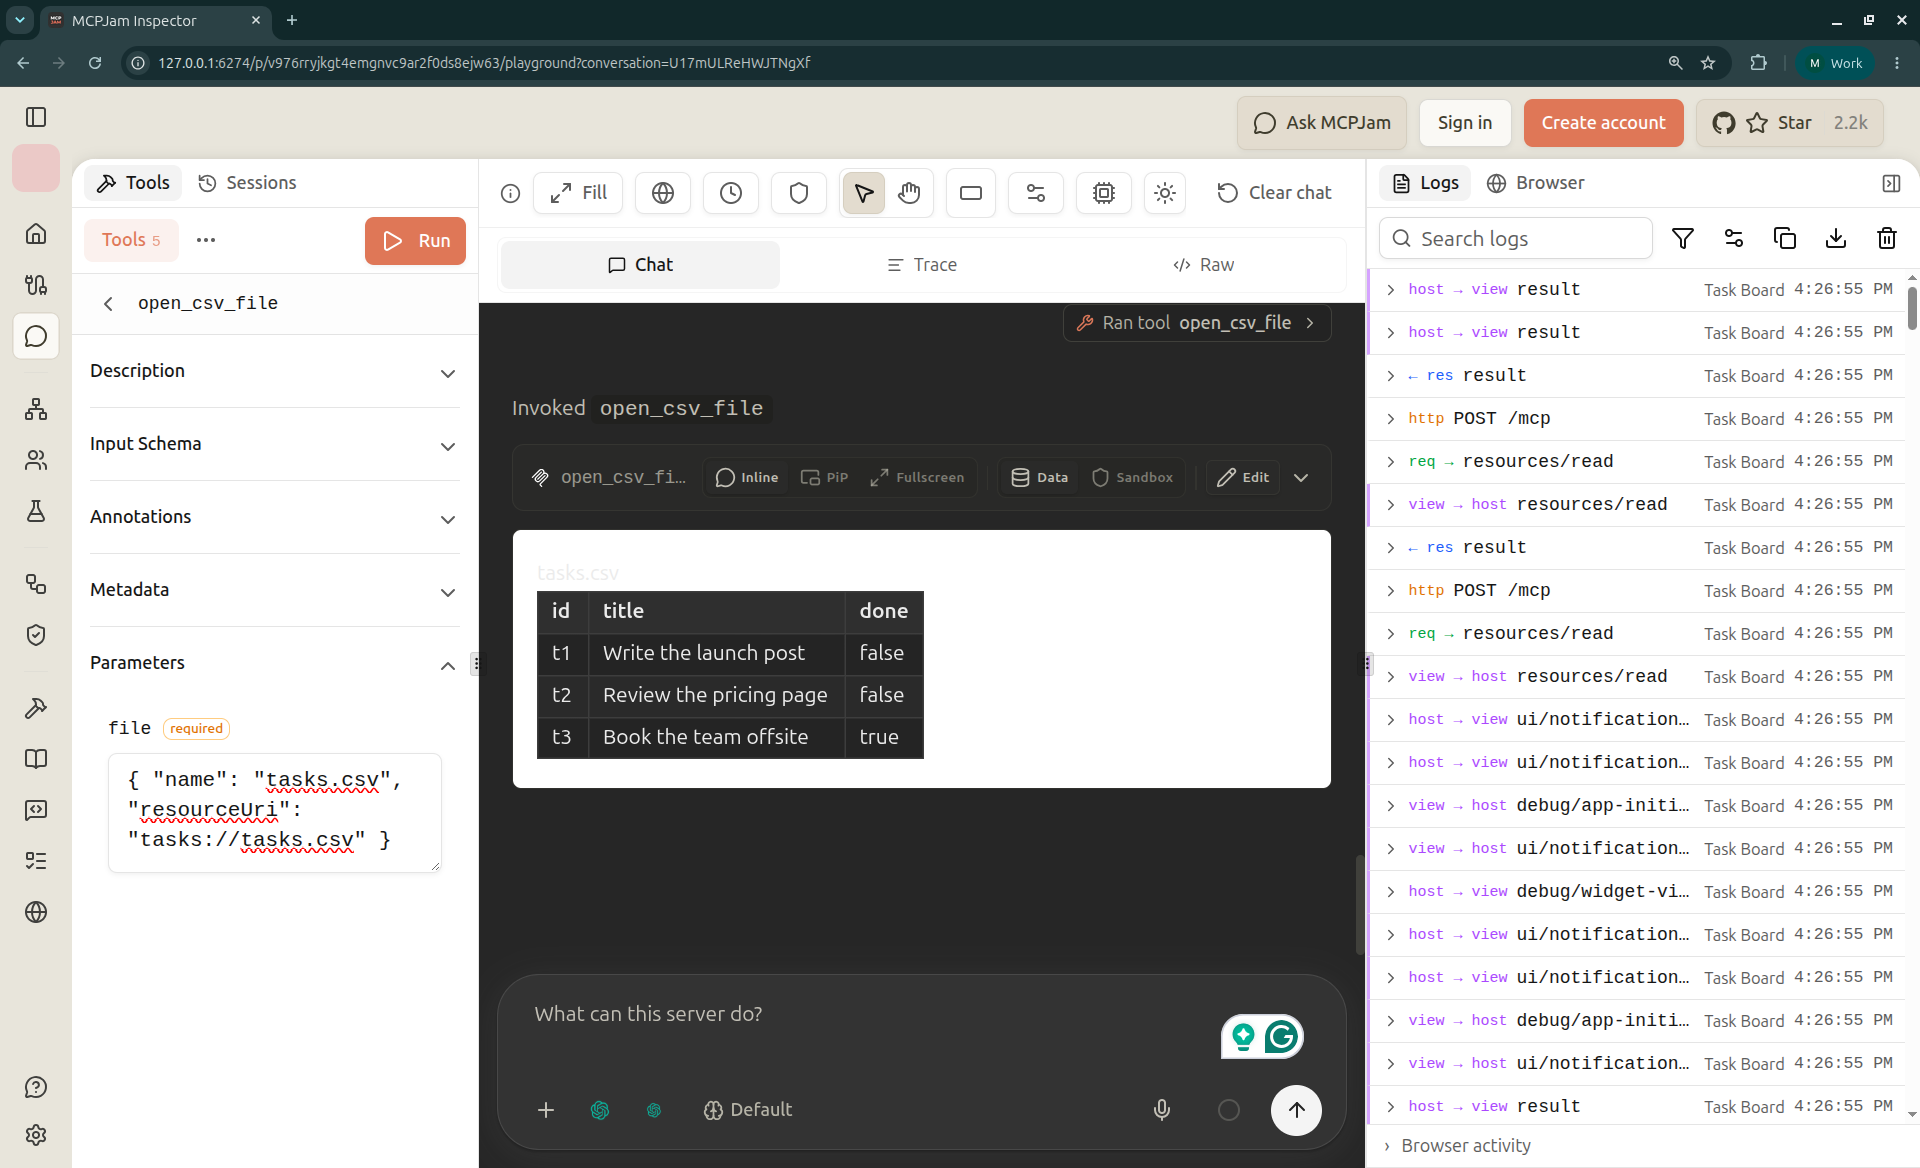Click the clock icon in the chat toolbar
The width and height of the screenshot is (1920, 1168).
pyautogui.click(x=731, y=193)
